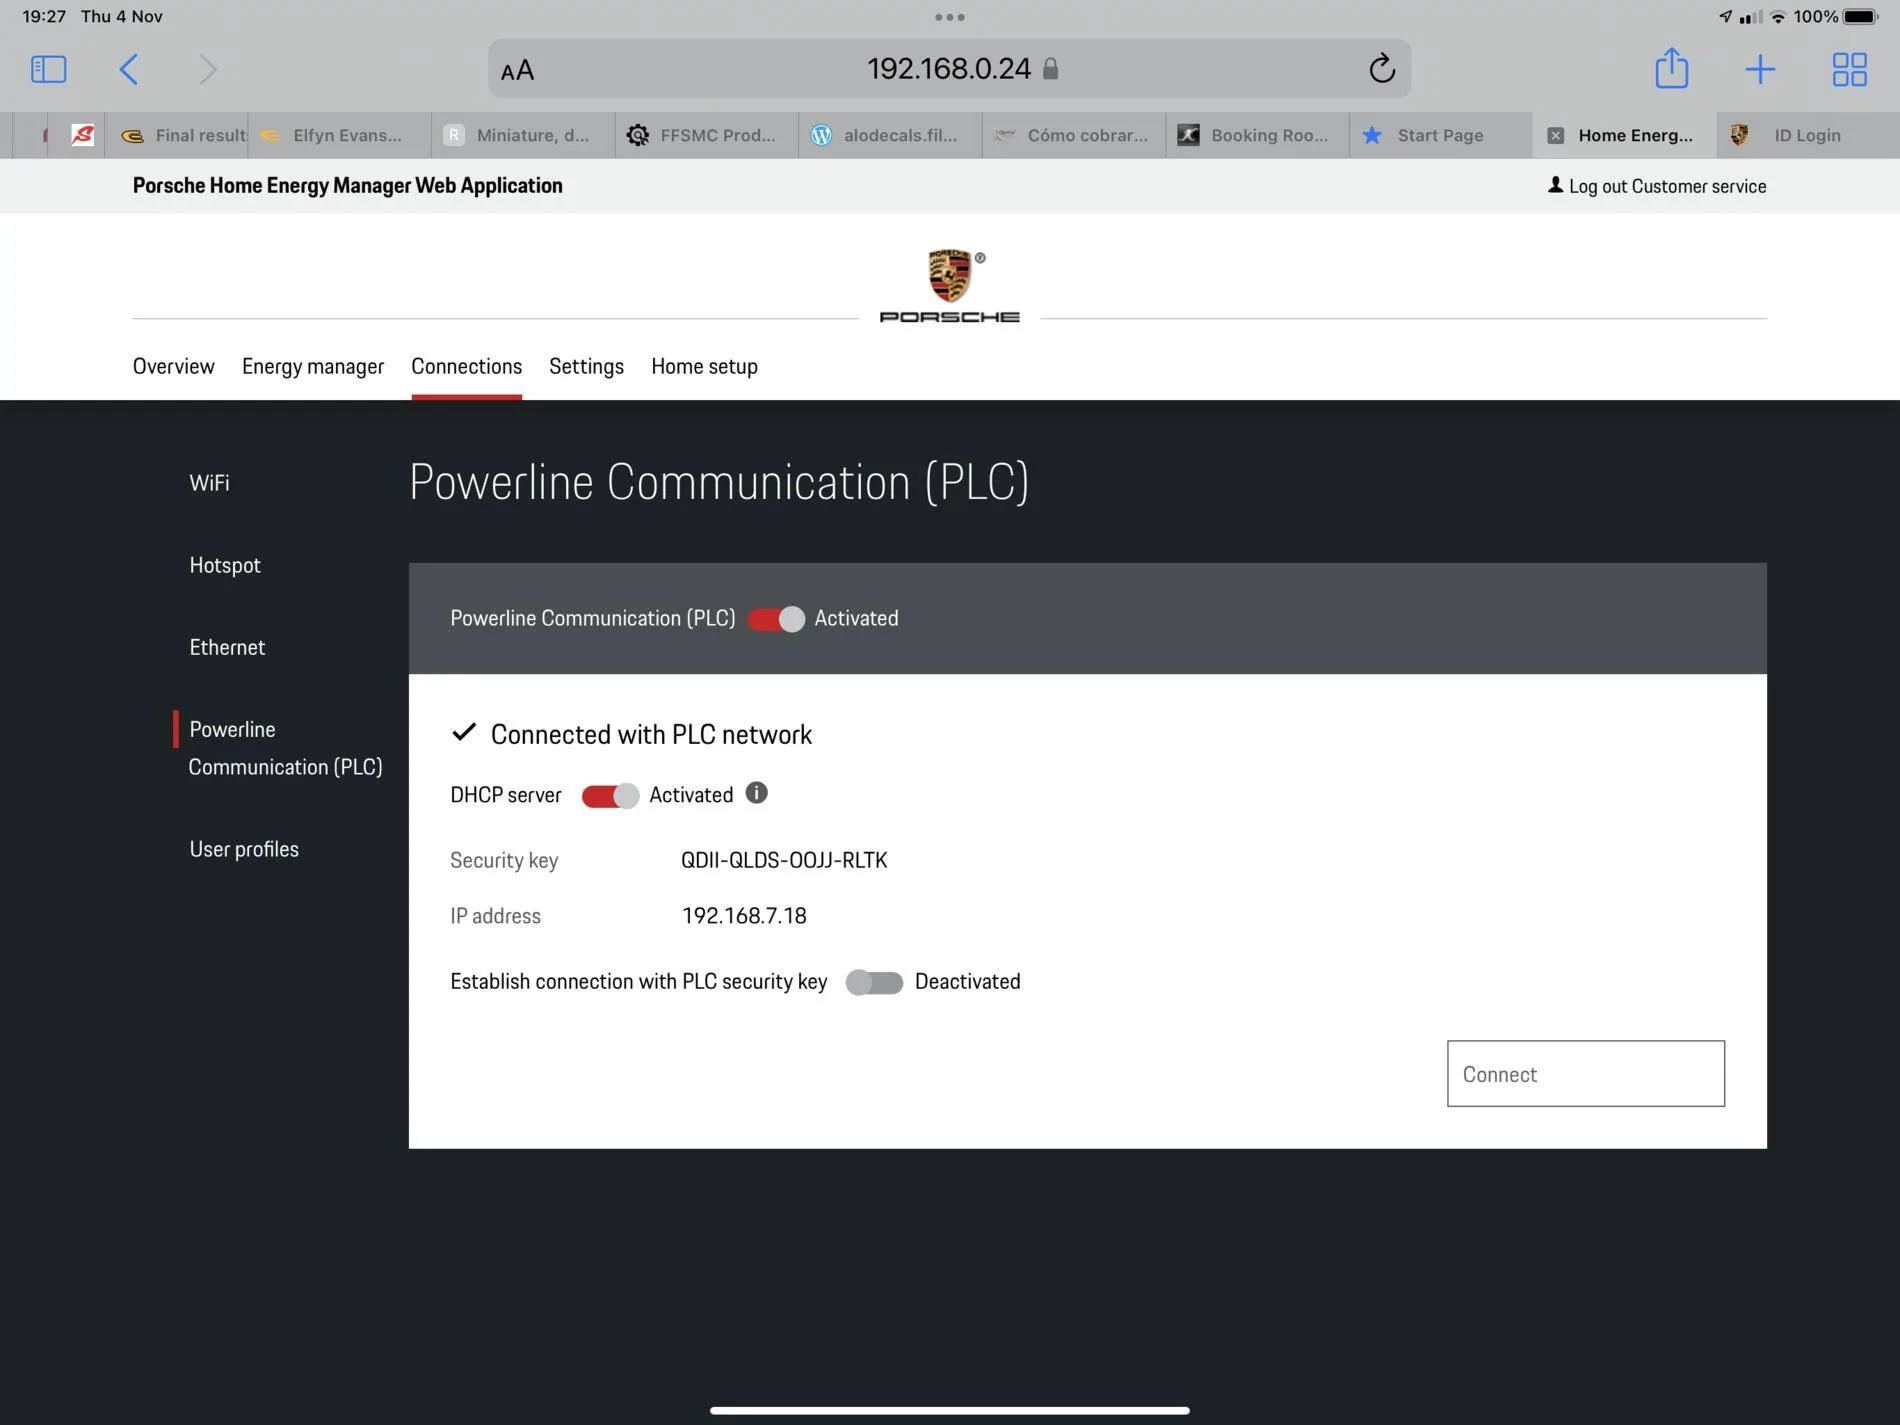
Task: Open the Energy manager menu
Action: tap(313, 366)
